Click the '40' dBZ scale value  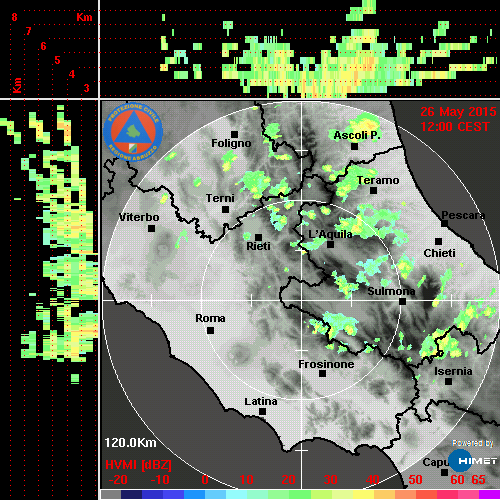point(372,480)
